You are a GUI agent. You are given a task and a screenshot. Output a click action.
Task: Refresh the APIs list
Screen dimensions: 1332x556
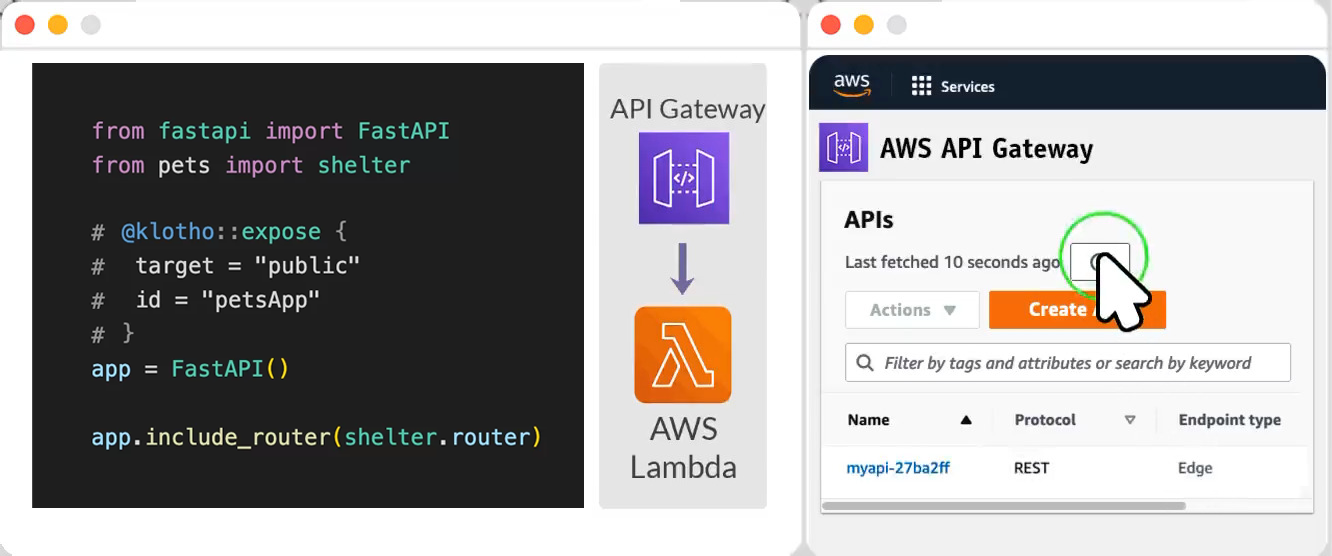tap(1100, 262)
